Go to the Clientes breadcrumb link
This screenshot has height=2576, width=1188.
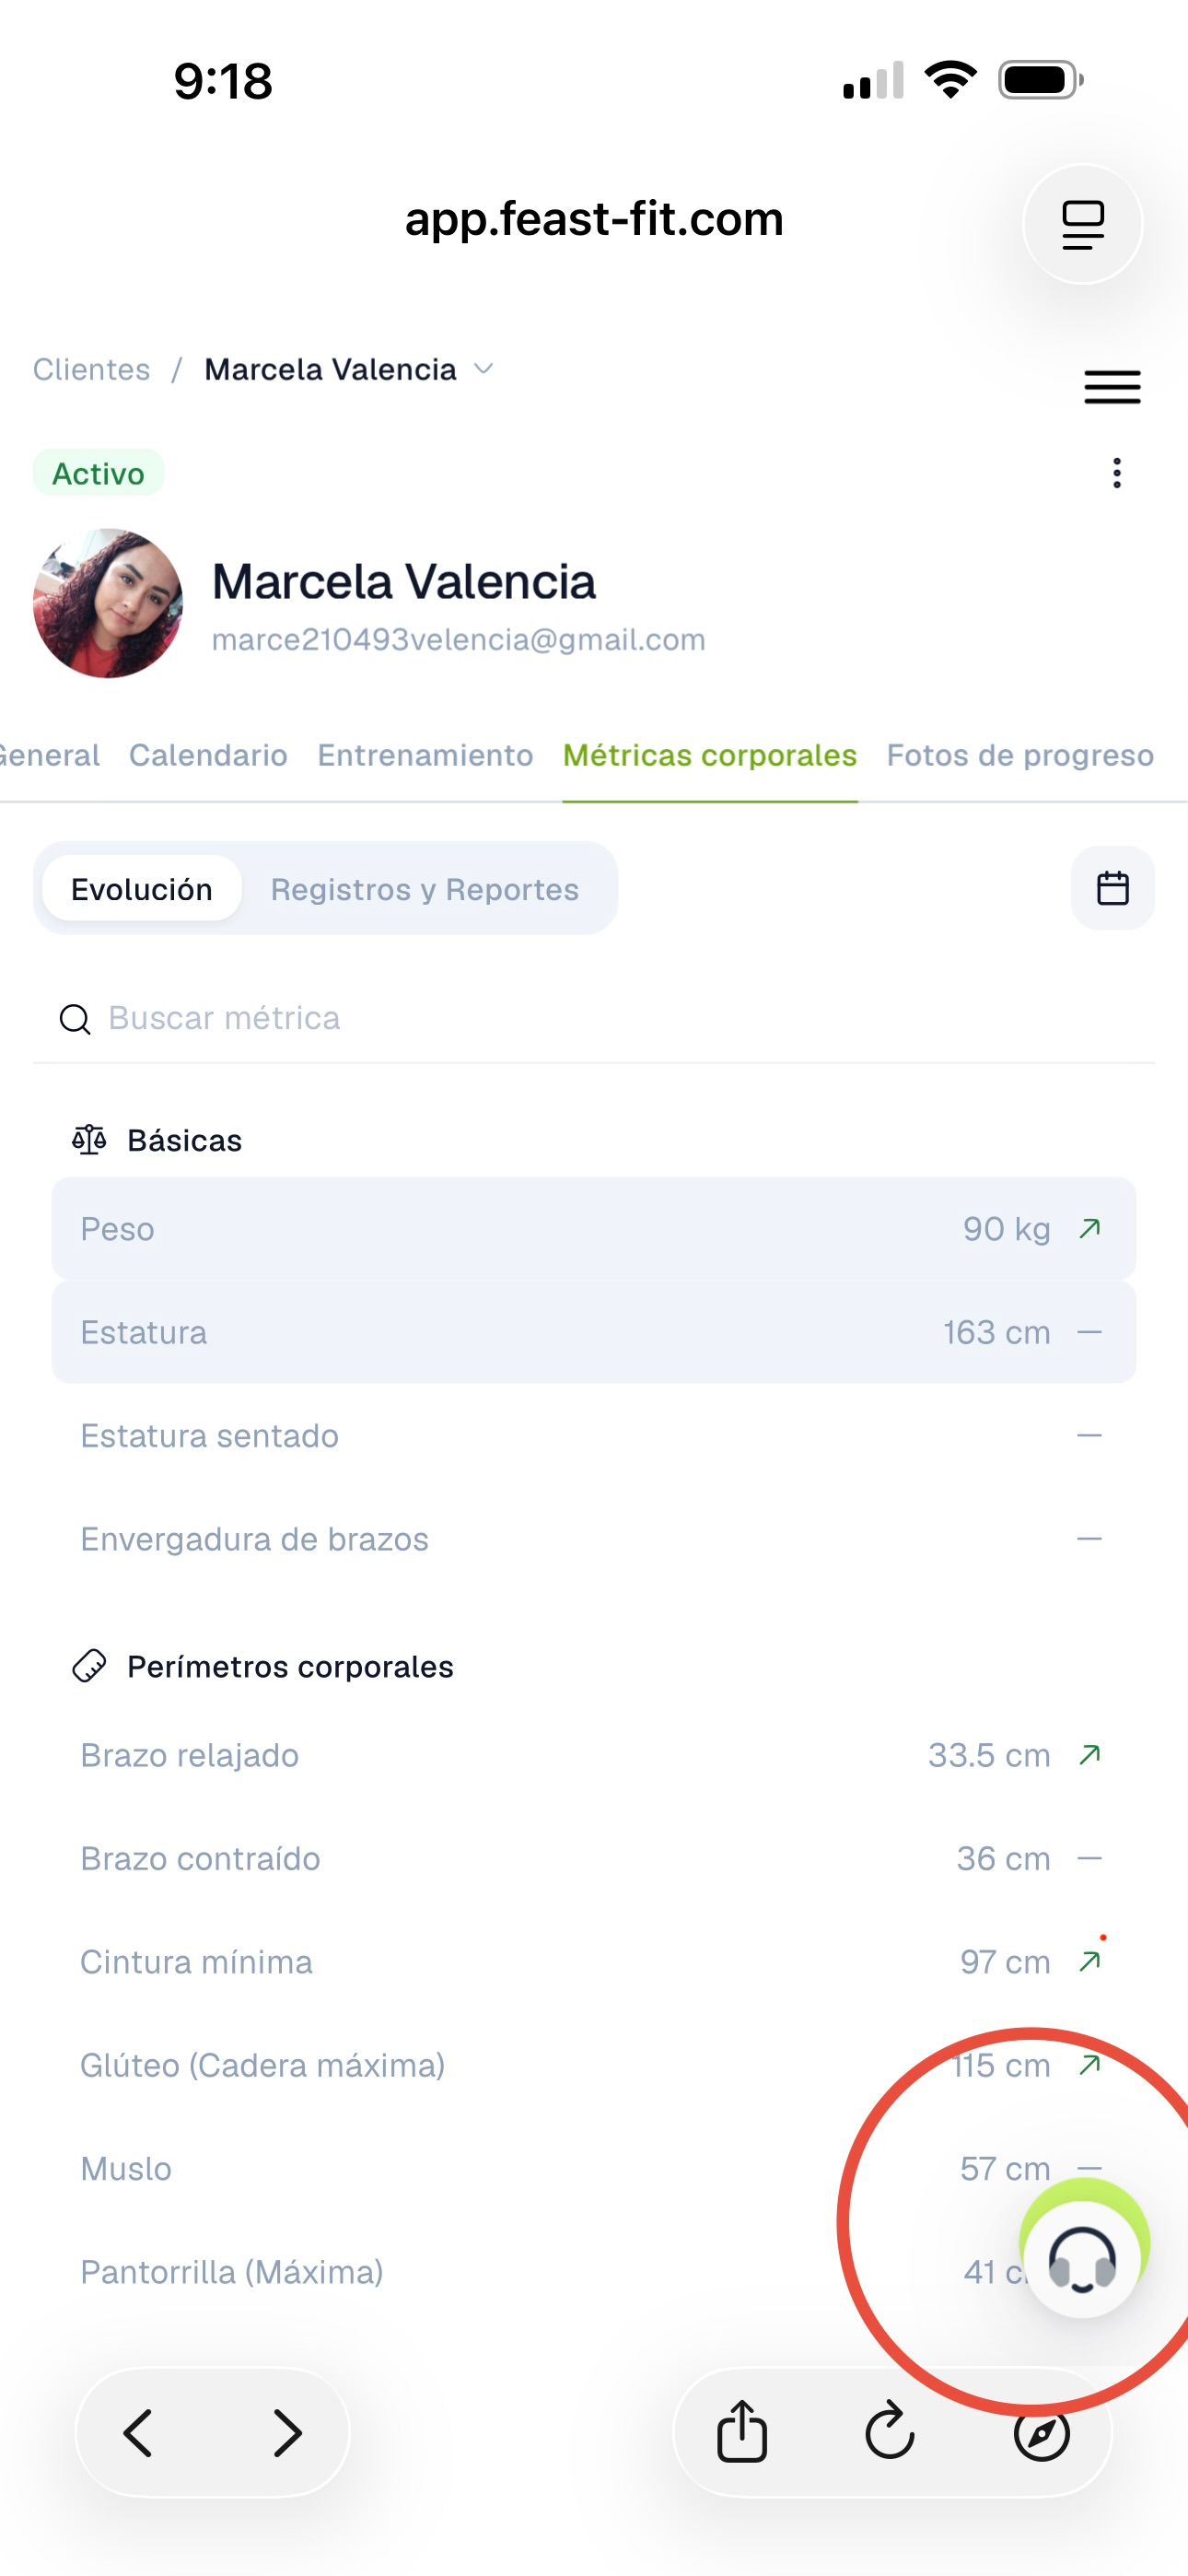[x=91, y=369]
